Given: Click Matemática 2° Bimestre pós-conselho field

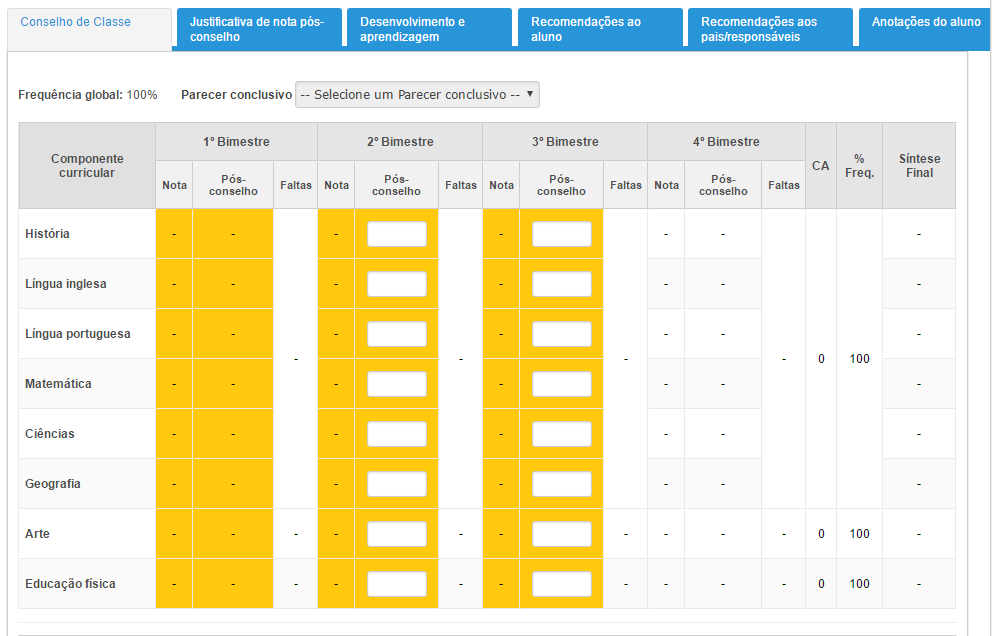Looking at the screenshot, I should [396, 384].
